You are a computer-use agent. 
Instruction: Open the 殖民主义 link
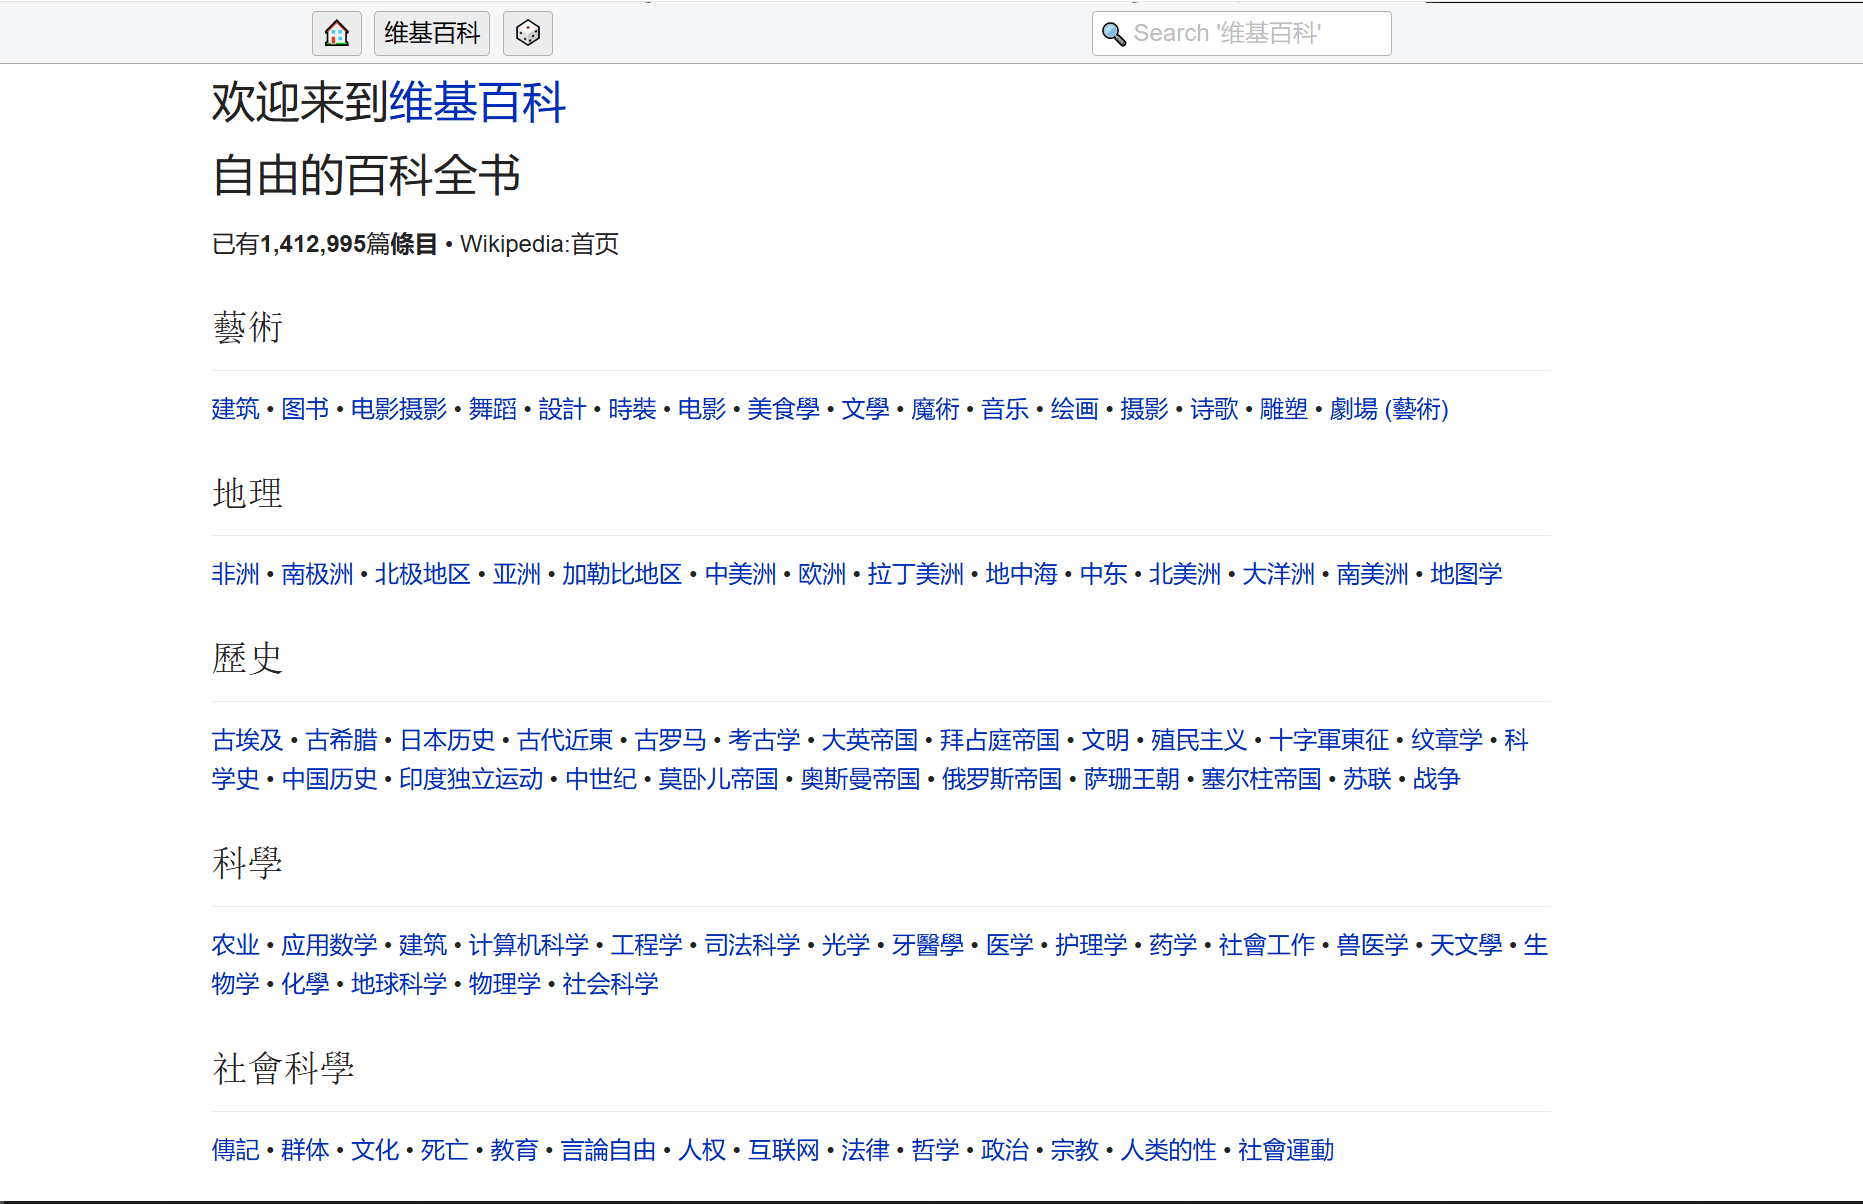[x=1199, y=740]
